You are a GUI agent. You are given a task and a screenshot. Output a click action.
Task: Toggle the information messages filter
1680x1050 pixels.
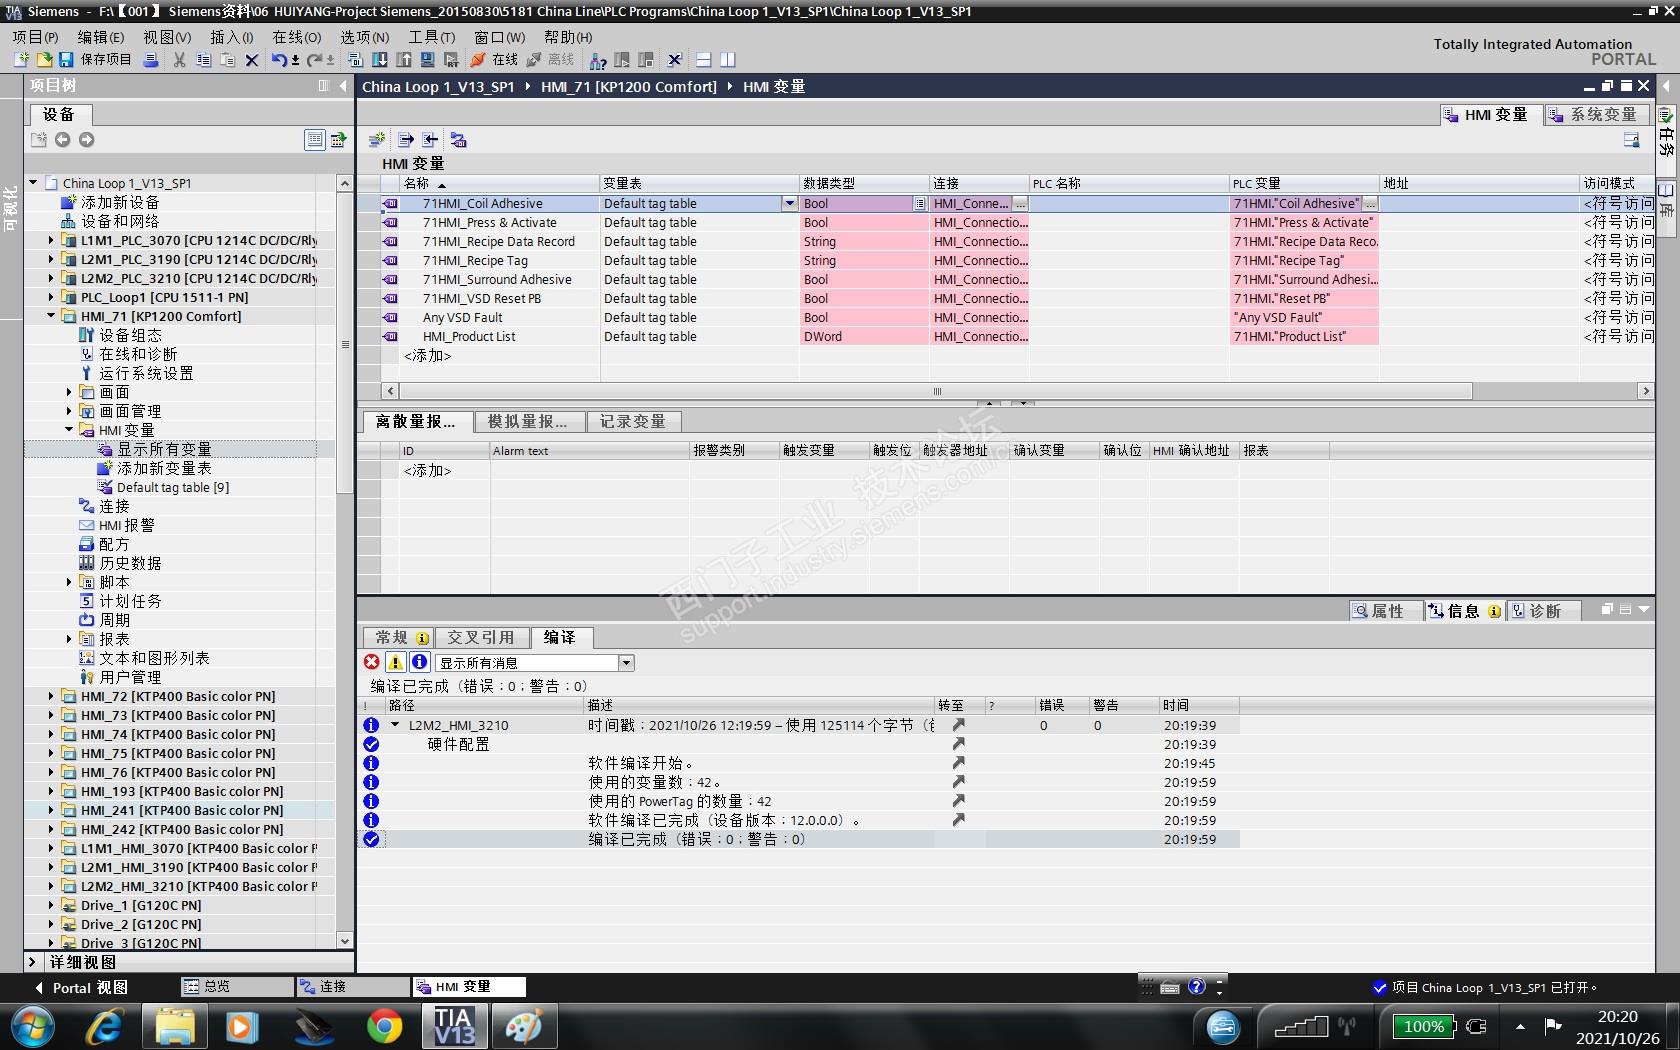(x=420, y=662)
